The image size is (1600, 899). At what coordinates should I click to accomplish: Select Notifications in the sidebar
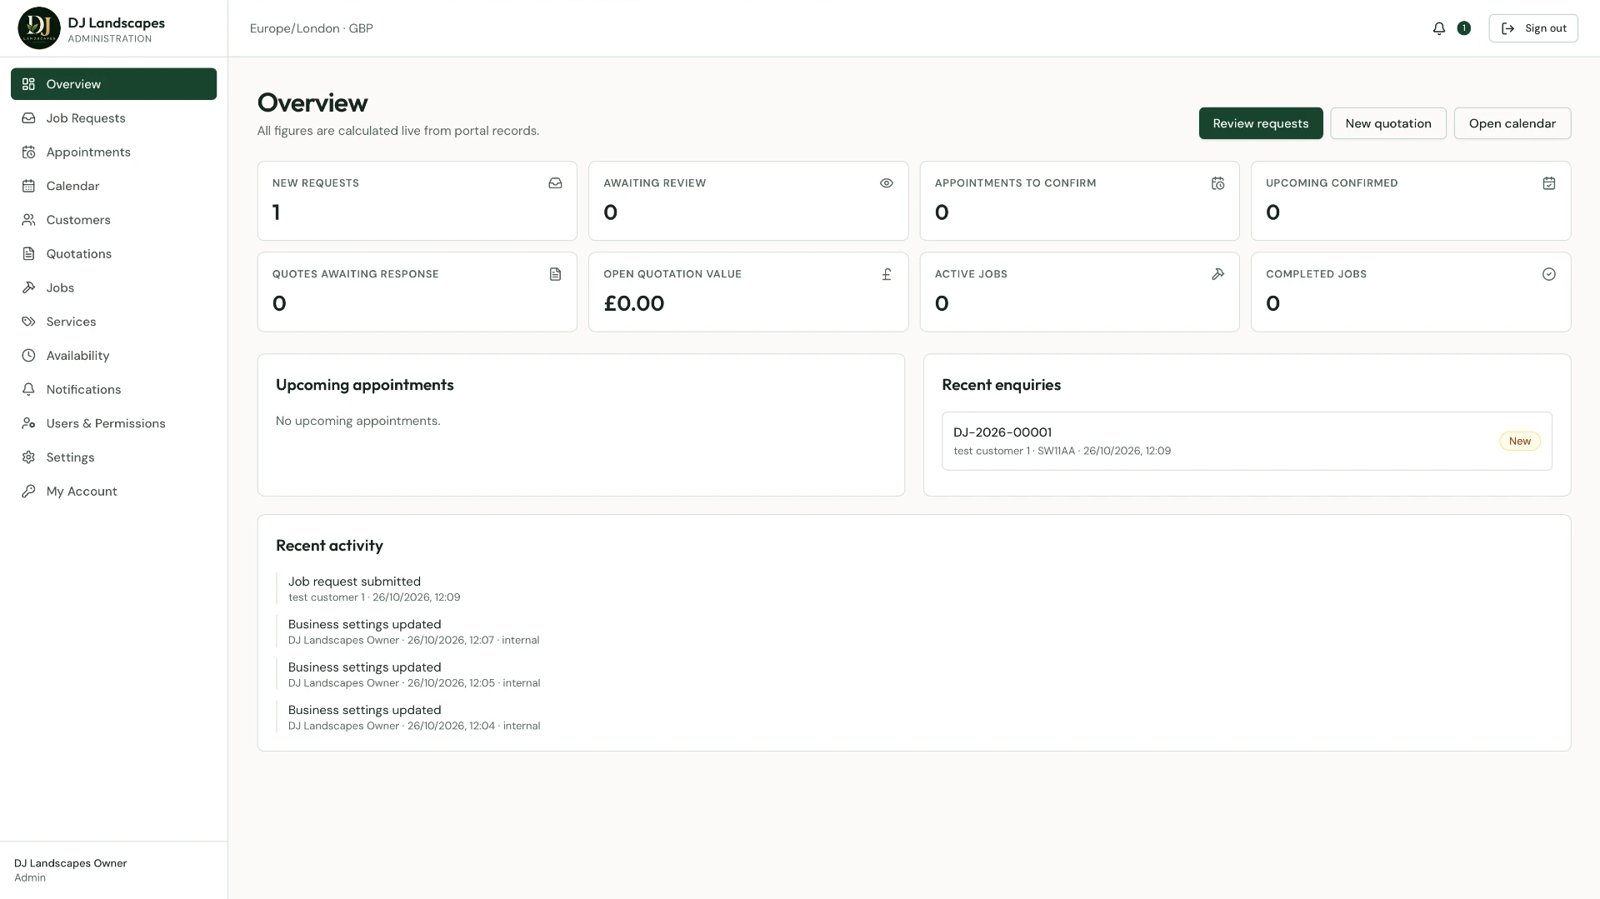113,390
